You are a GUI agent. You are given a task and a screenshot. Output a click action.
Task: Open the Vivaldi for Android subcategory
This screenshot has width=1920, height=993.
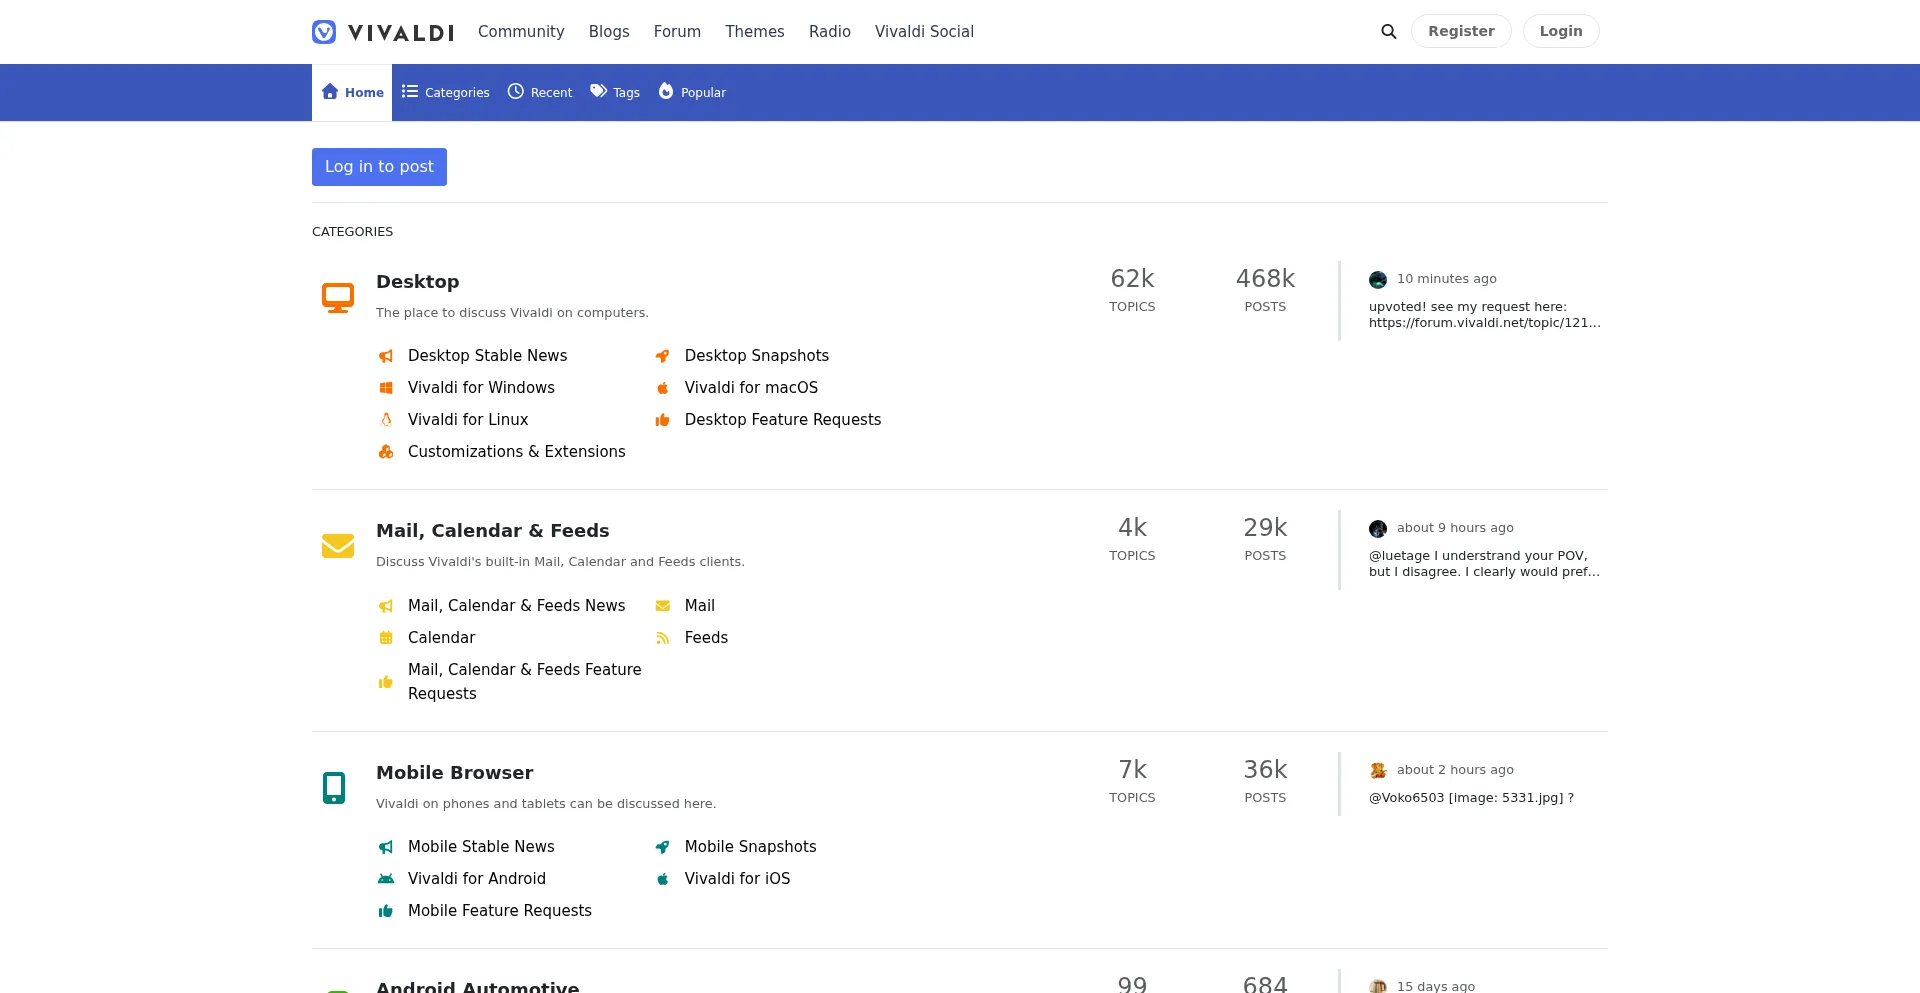click(x=477, y=879)
